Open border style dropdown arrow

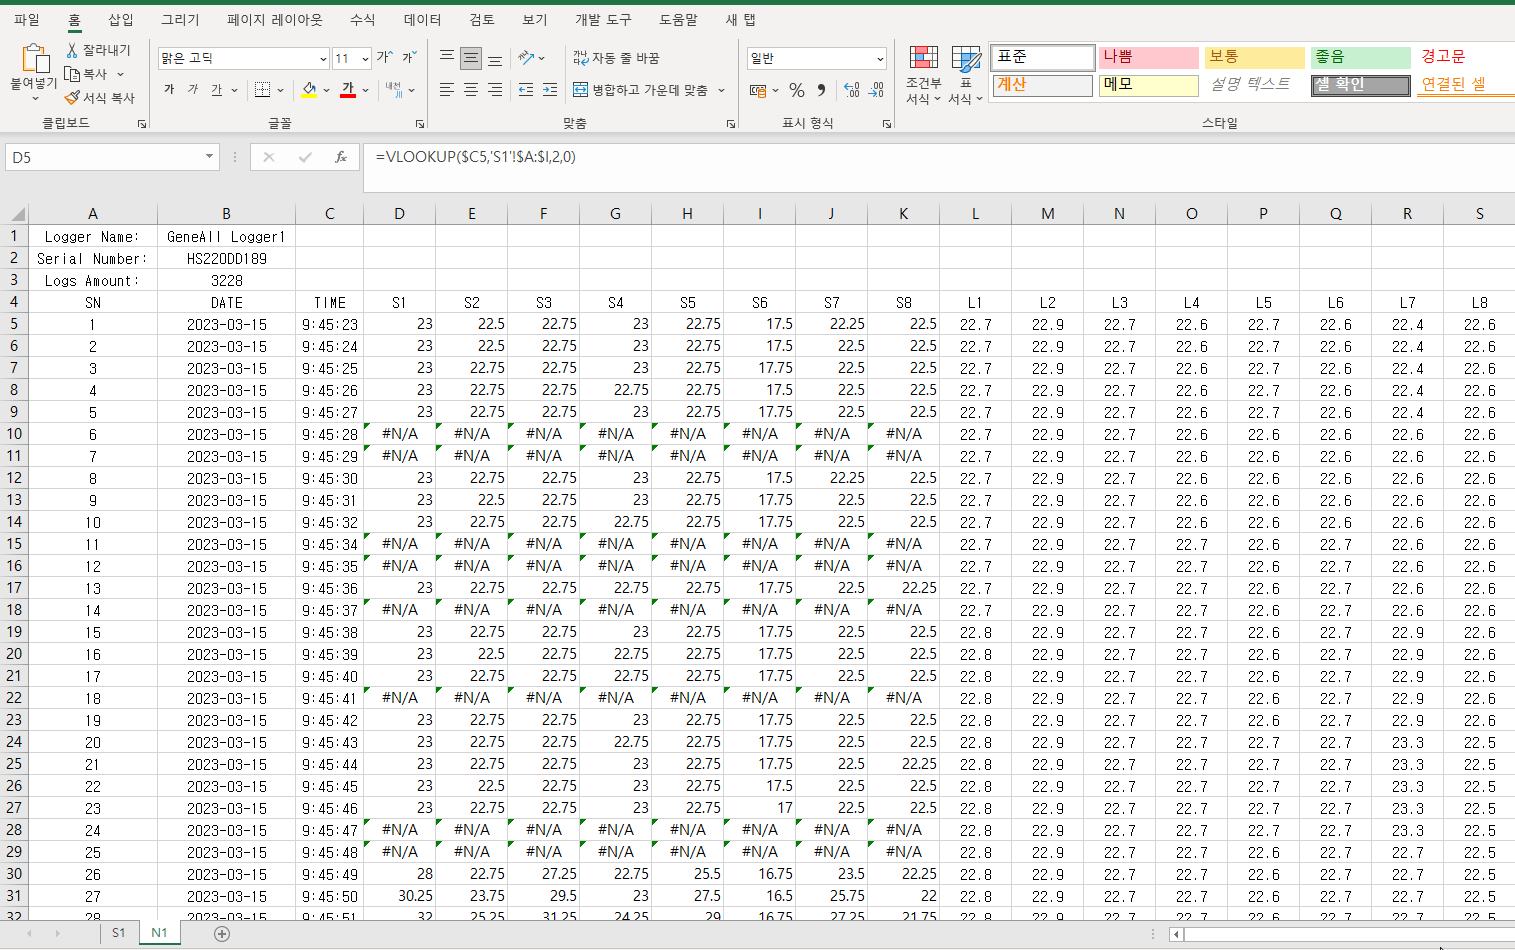(x=281, y=90)
